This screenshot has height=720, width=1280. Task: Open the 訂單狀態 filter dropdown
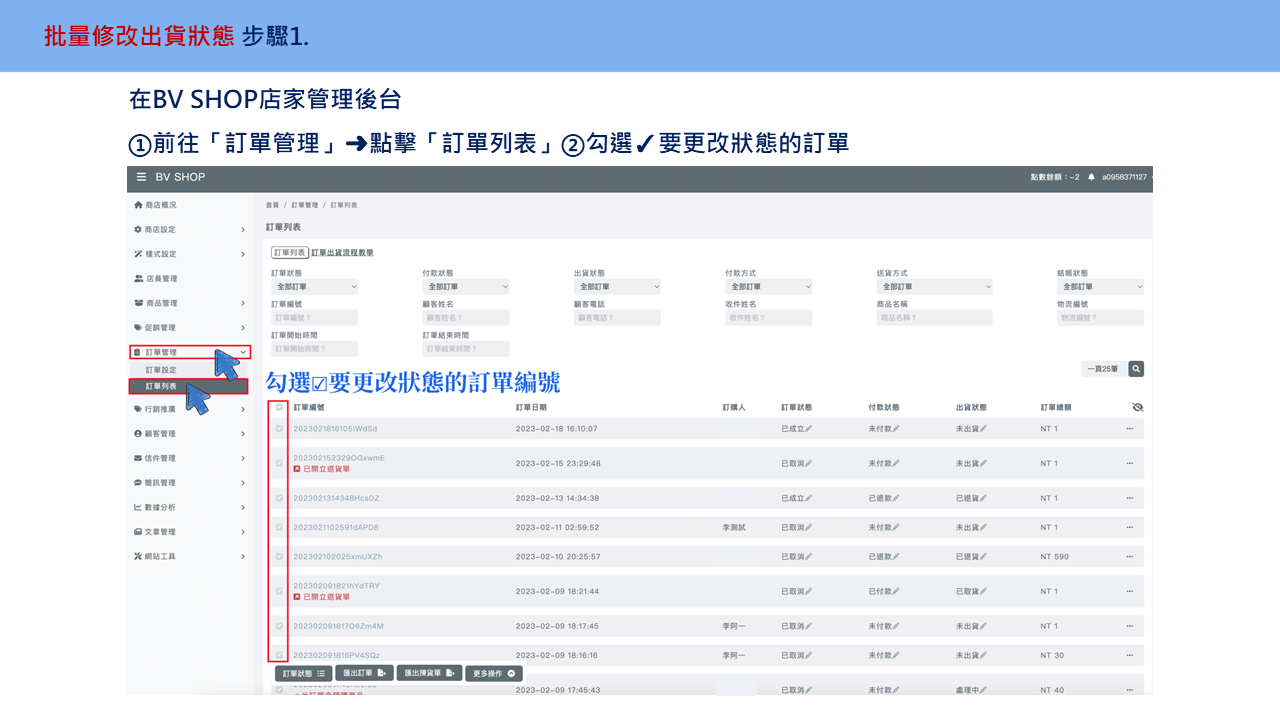[x=314, y=287]
